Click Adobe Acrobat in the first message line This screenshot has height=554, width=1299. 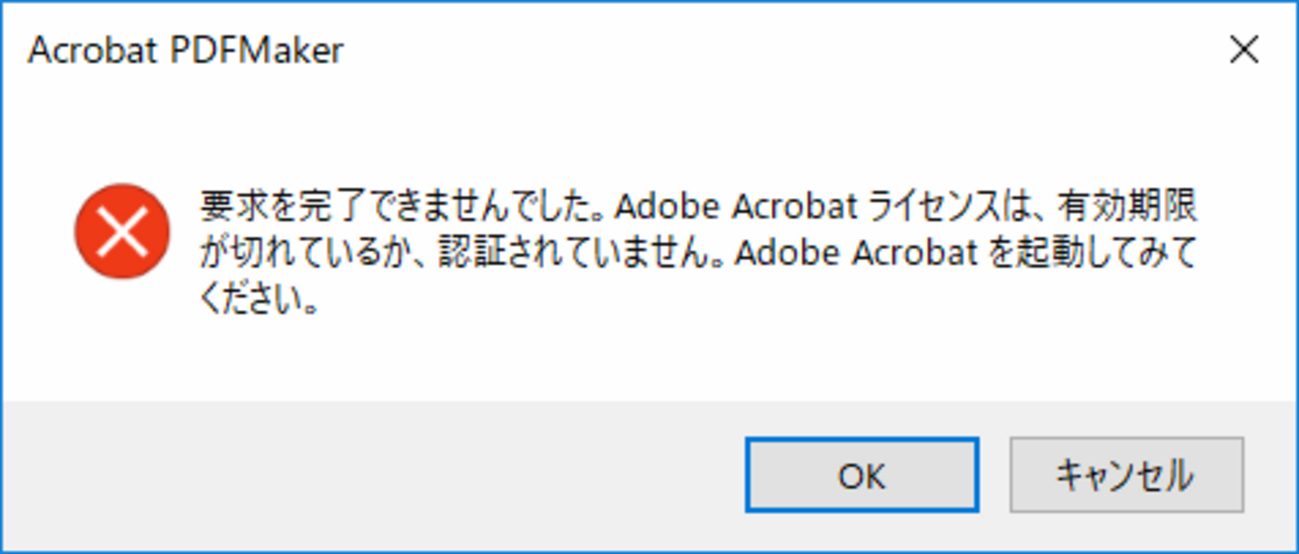735,207
